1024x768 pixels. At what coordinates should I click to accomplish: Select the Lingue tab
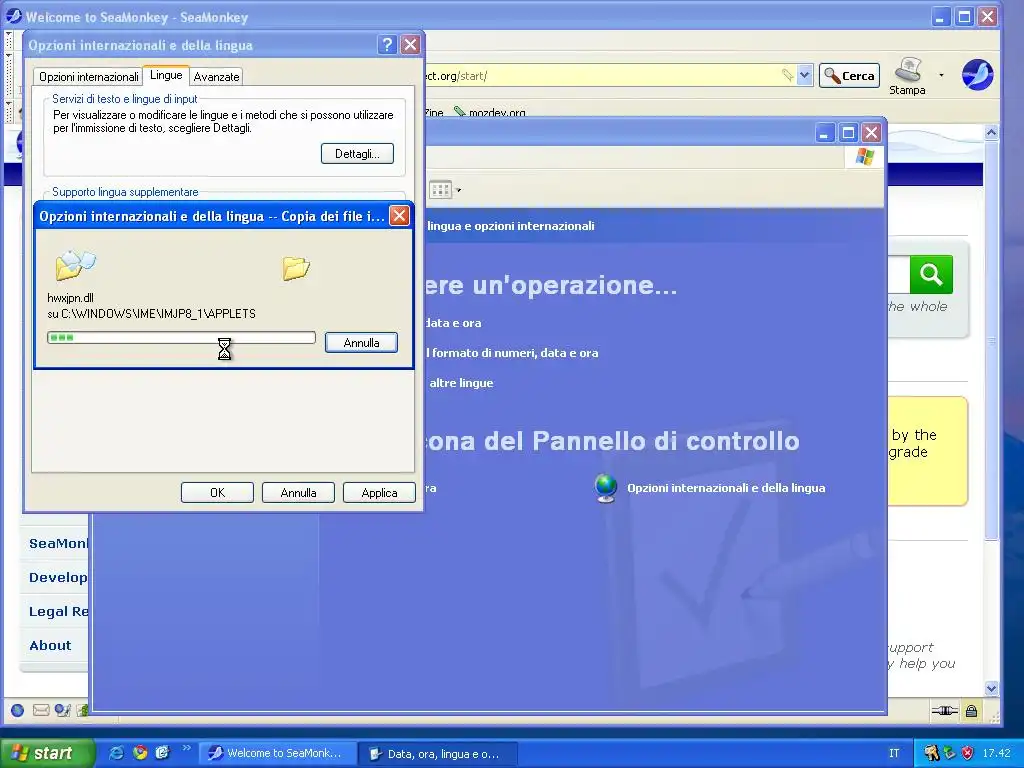point(166,75)
